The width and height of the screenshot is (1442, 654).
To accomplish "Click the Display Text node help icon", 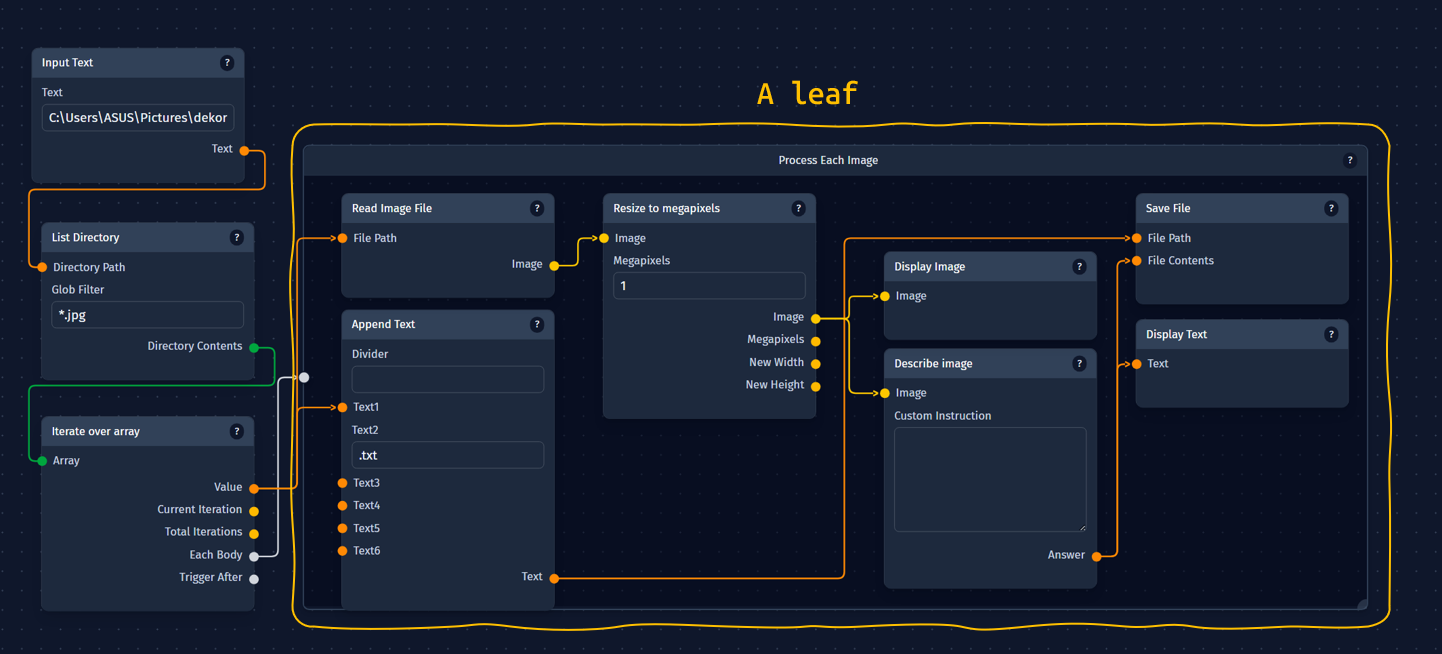I will pyautogui.click(x=1331, y=335).
